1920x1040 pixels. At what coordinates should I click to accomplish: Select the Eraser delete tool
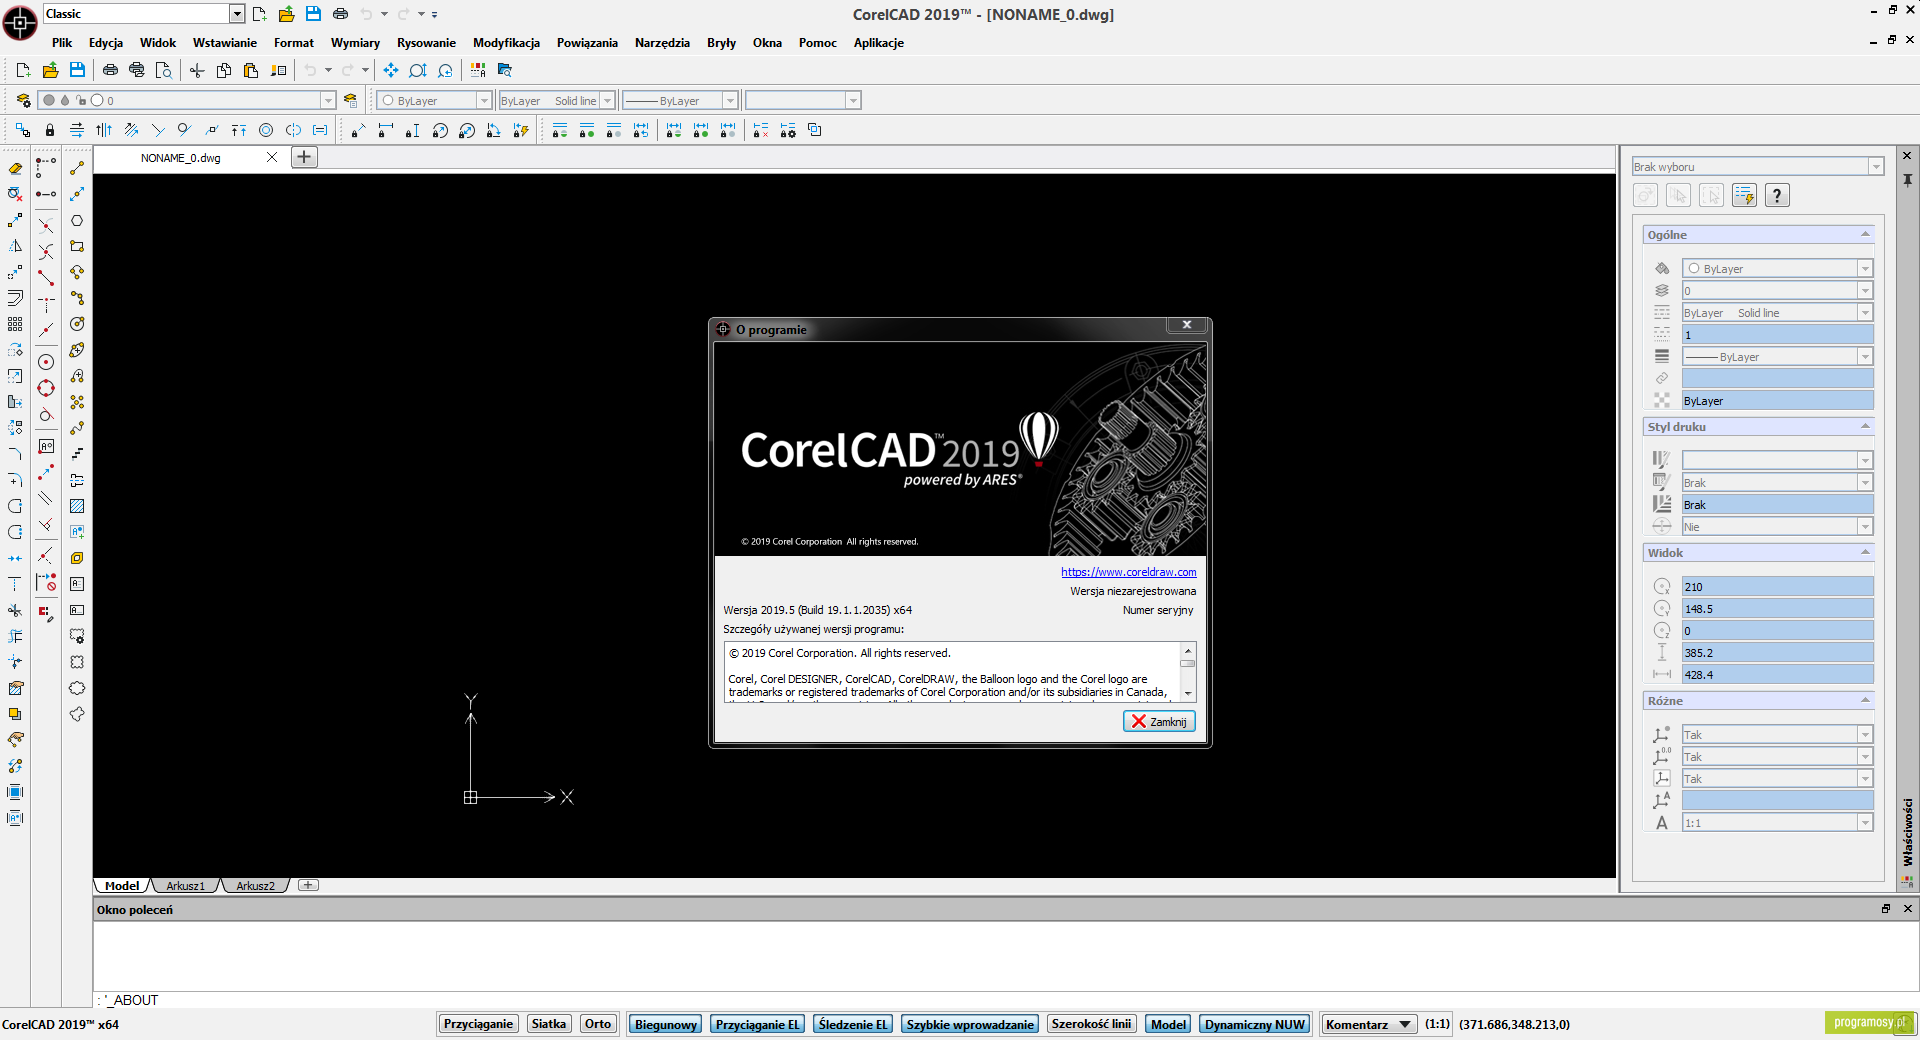point(15,168)
